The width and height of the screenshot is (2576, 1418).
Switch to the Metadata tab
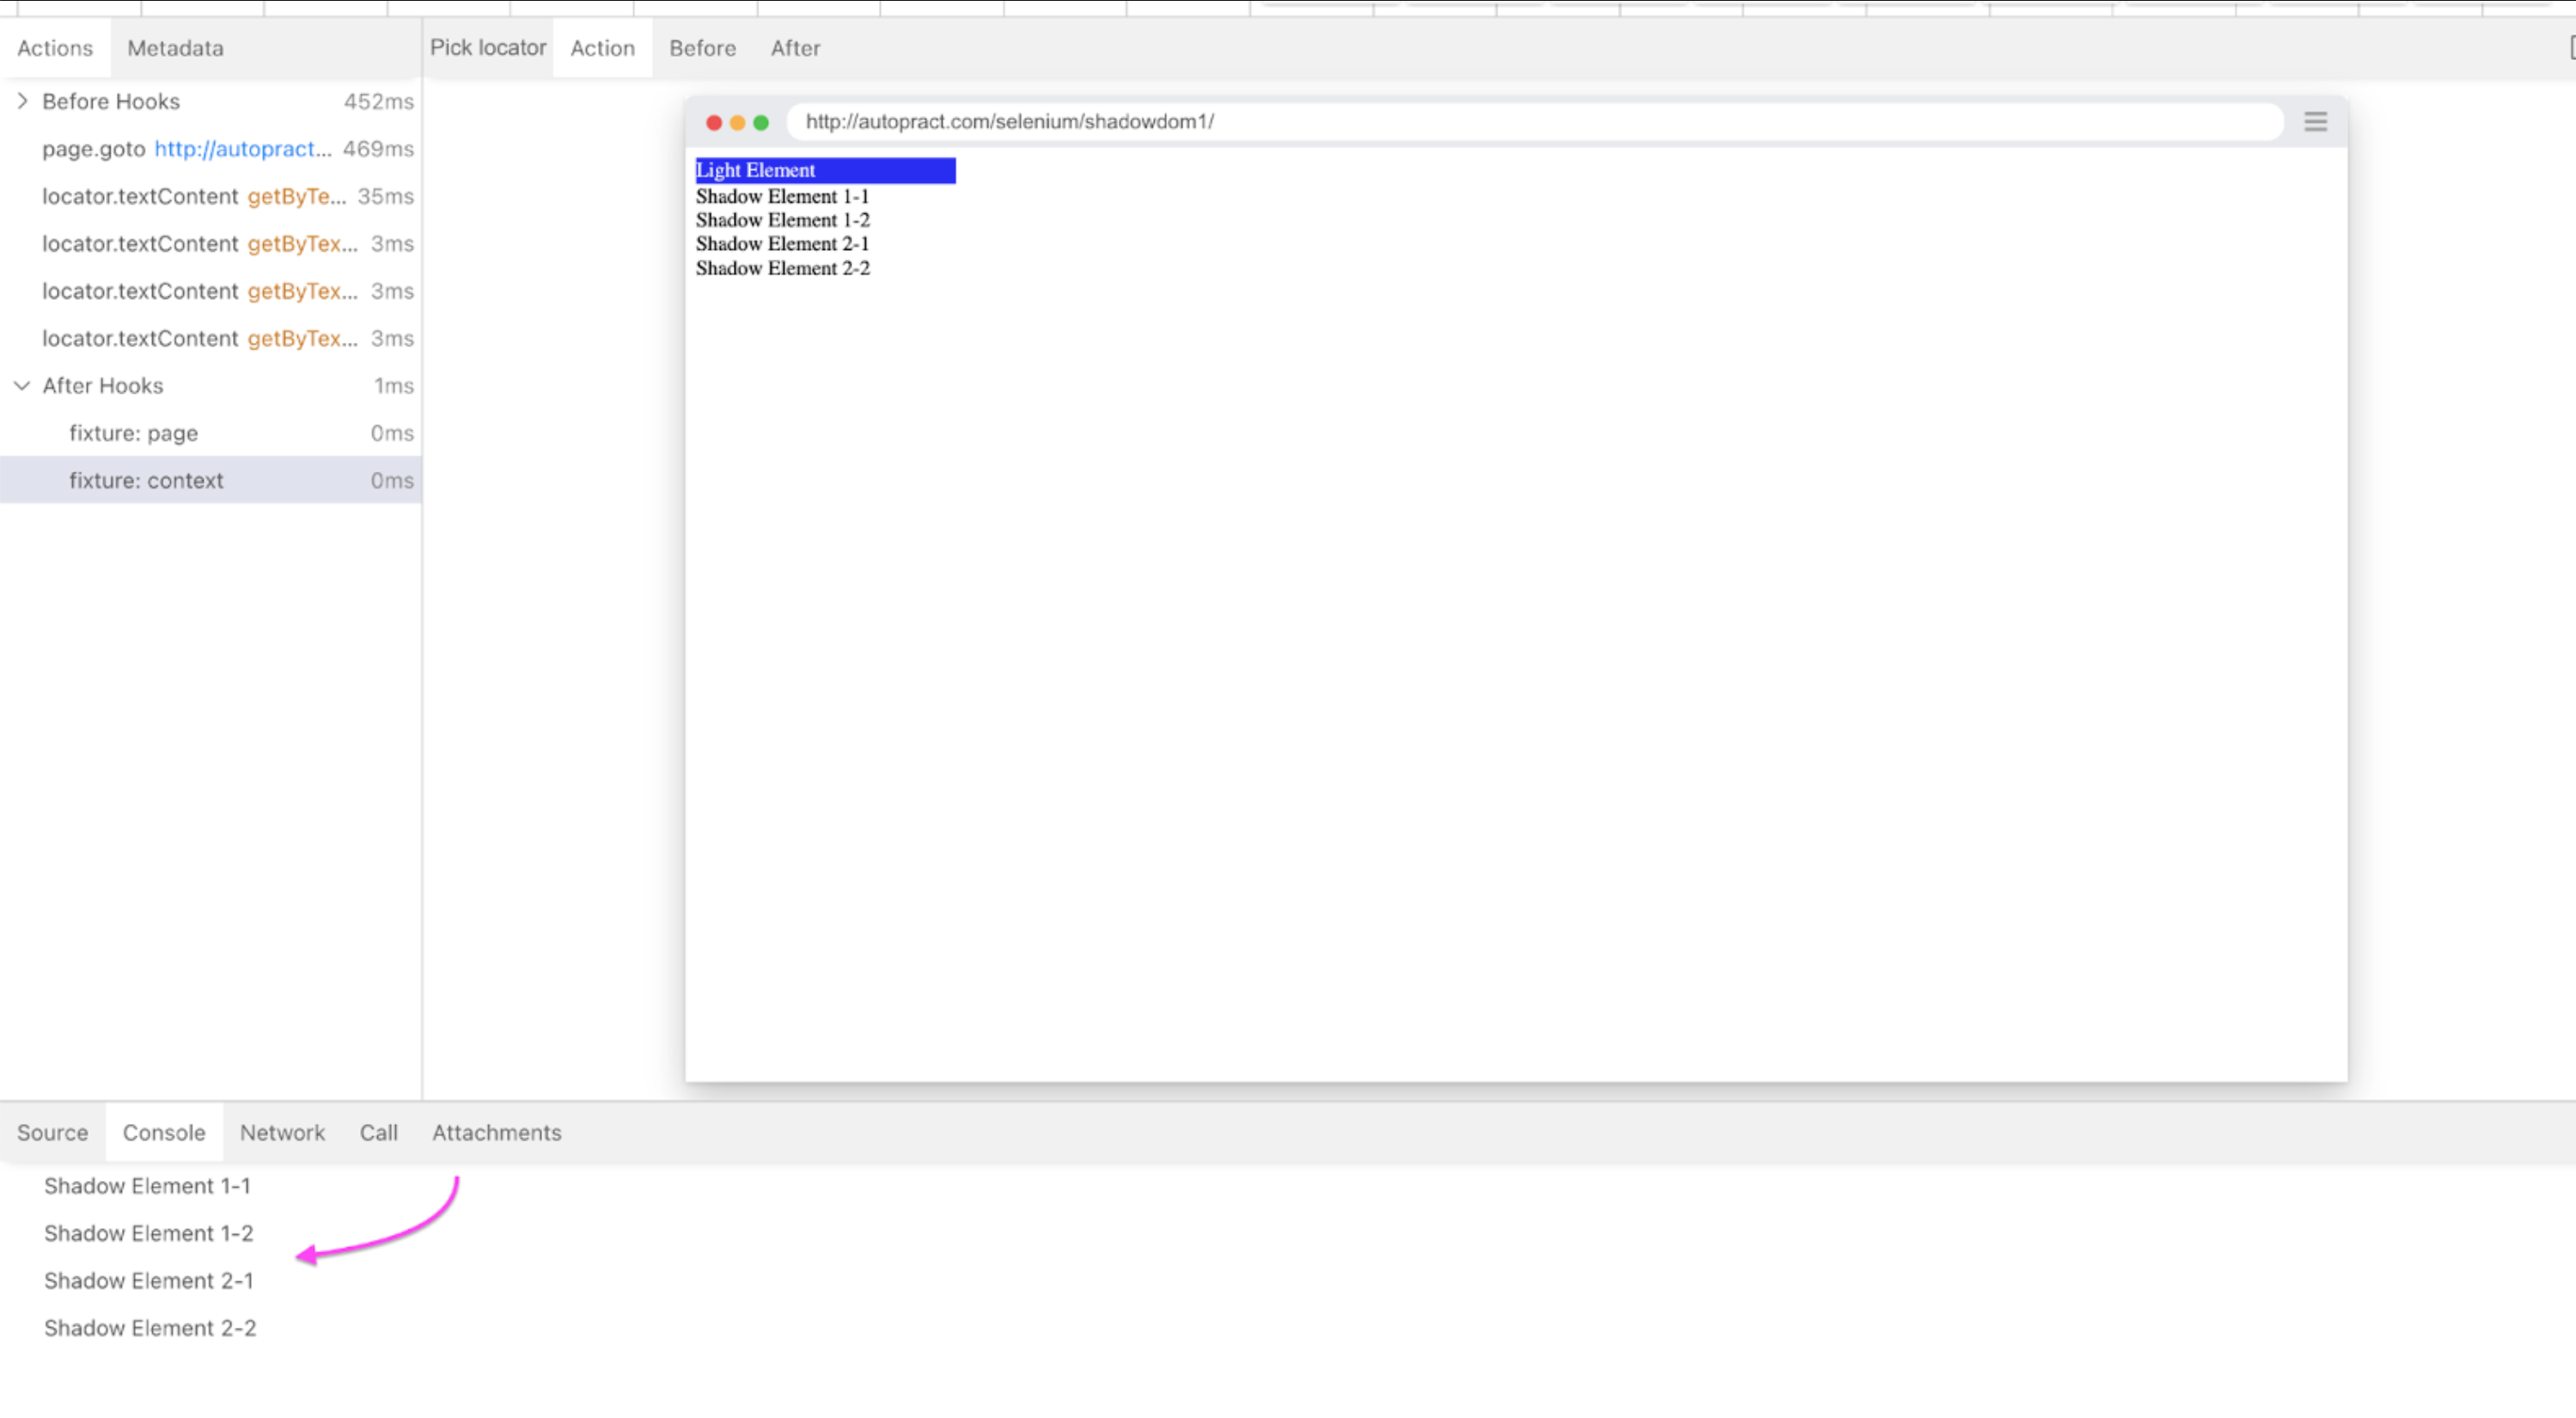point(175,48)
